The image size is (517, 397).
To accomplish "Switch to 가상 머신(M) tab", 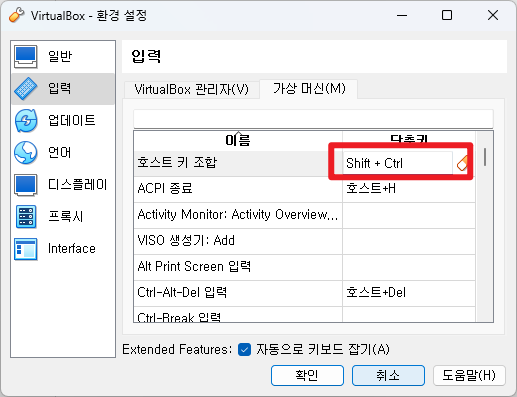I will 309,89.
